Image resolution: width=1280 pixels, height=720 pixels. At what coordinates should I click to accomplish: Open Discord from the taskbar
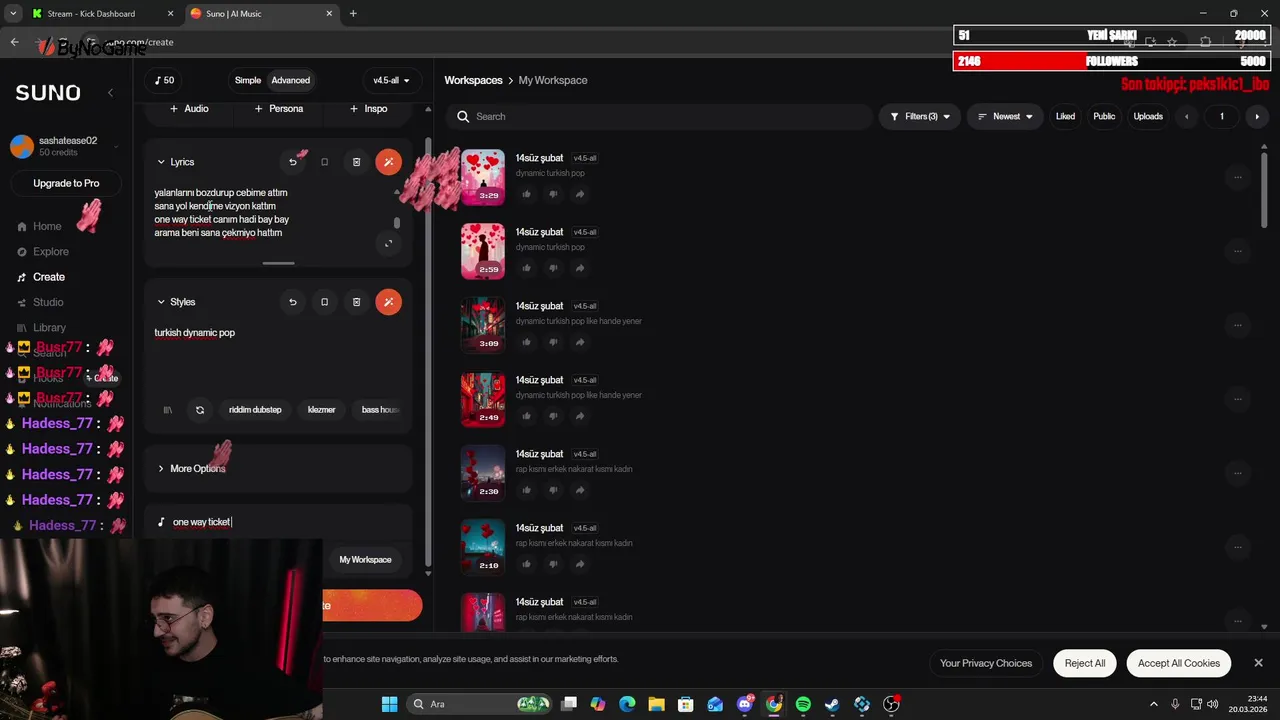coord(745,704)
